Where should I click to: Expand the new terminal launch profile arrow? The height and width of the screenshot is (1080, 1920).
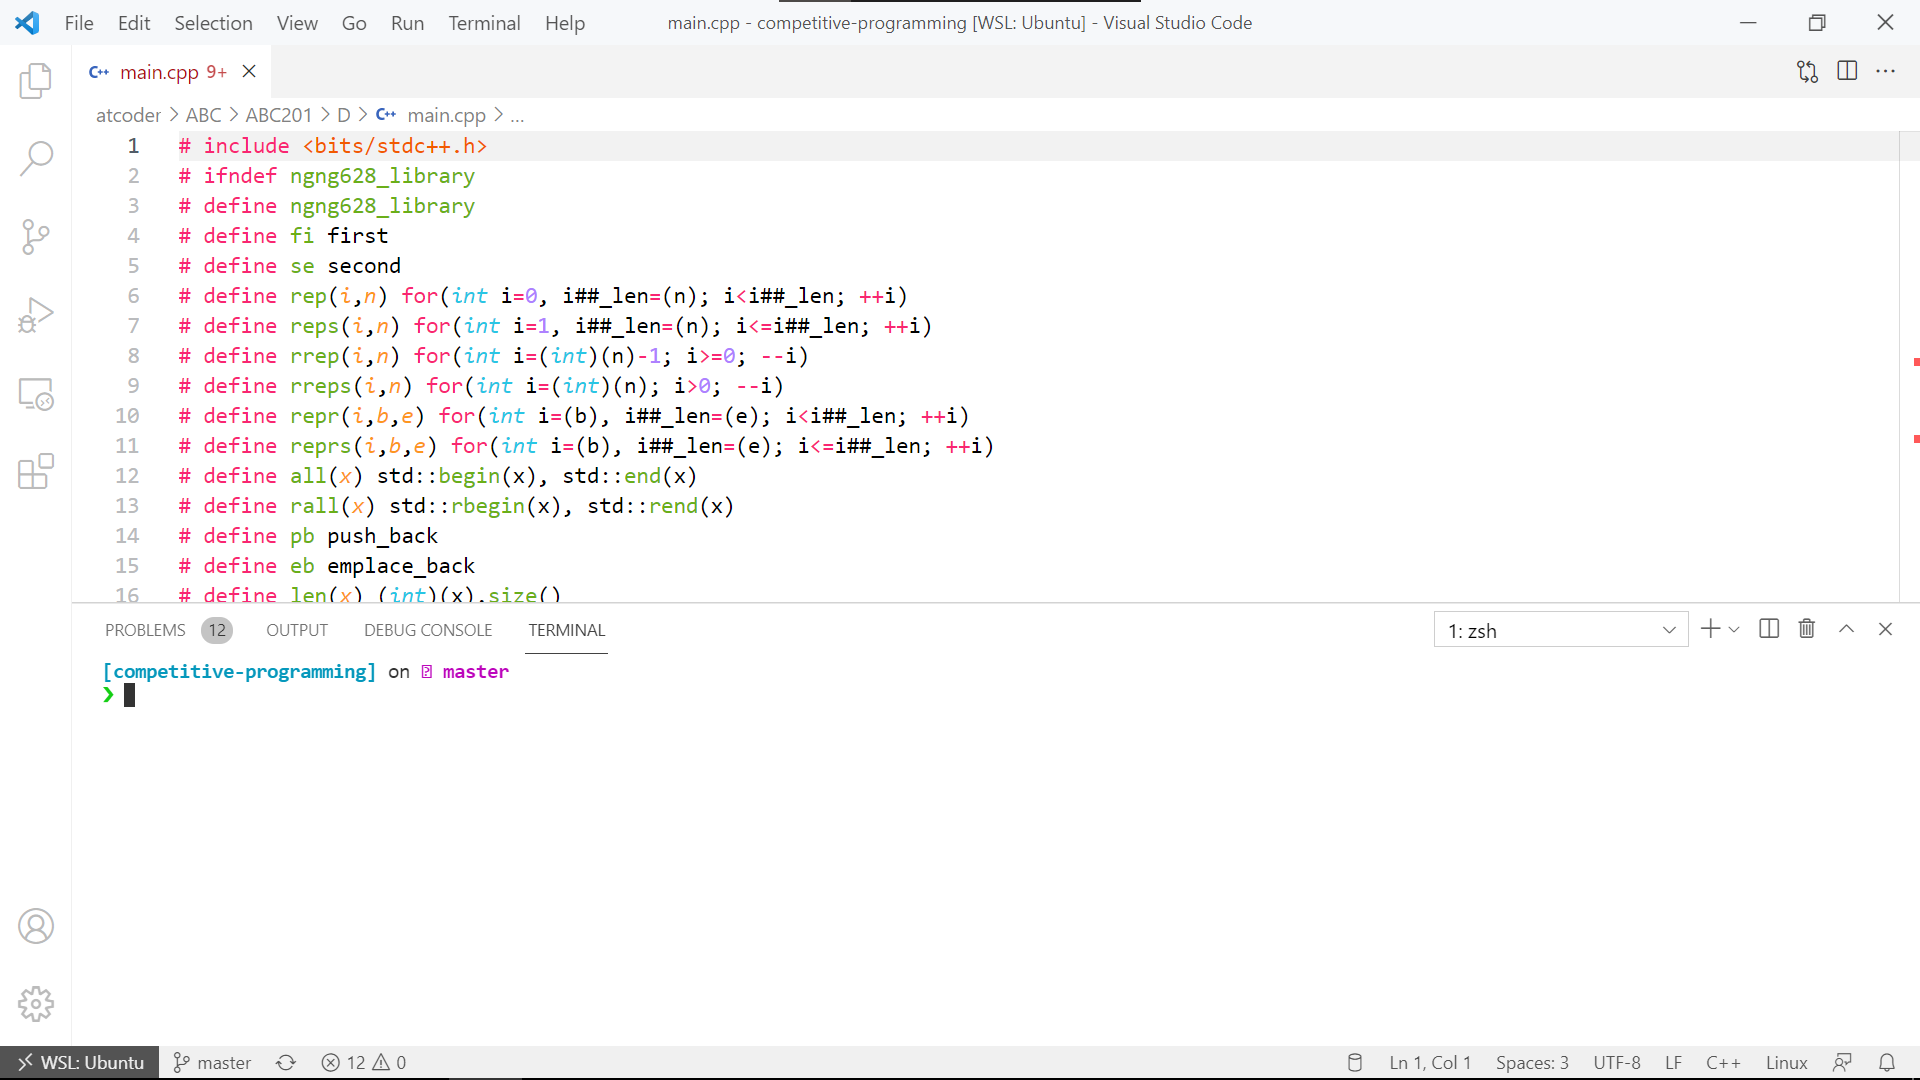(1734, 630)
